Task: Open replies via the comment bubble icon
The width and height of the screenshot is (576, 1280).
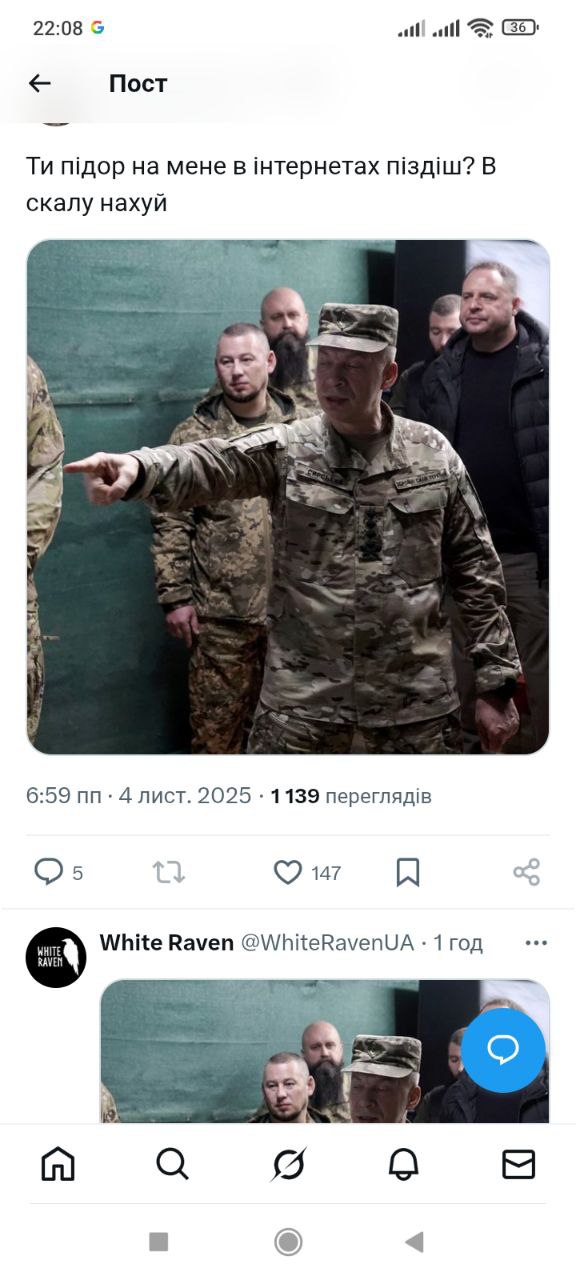Action: [49, 872]
